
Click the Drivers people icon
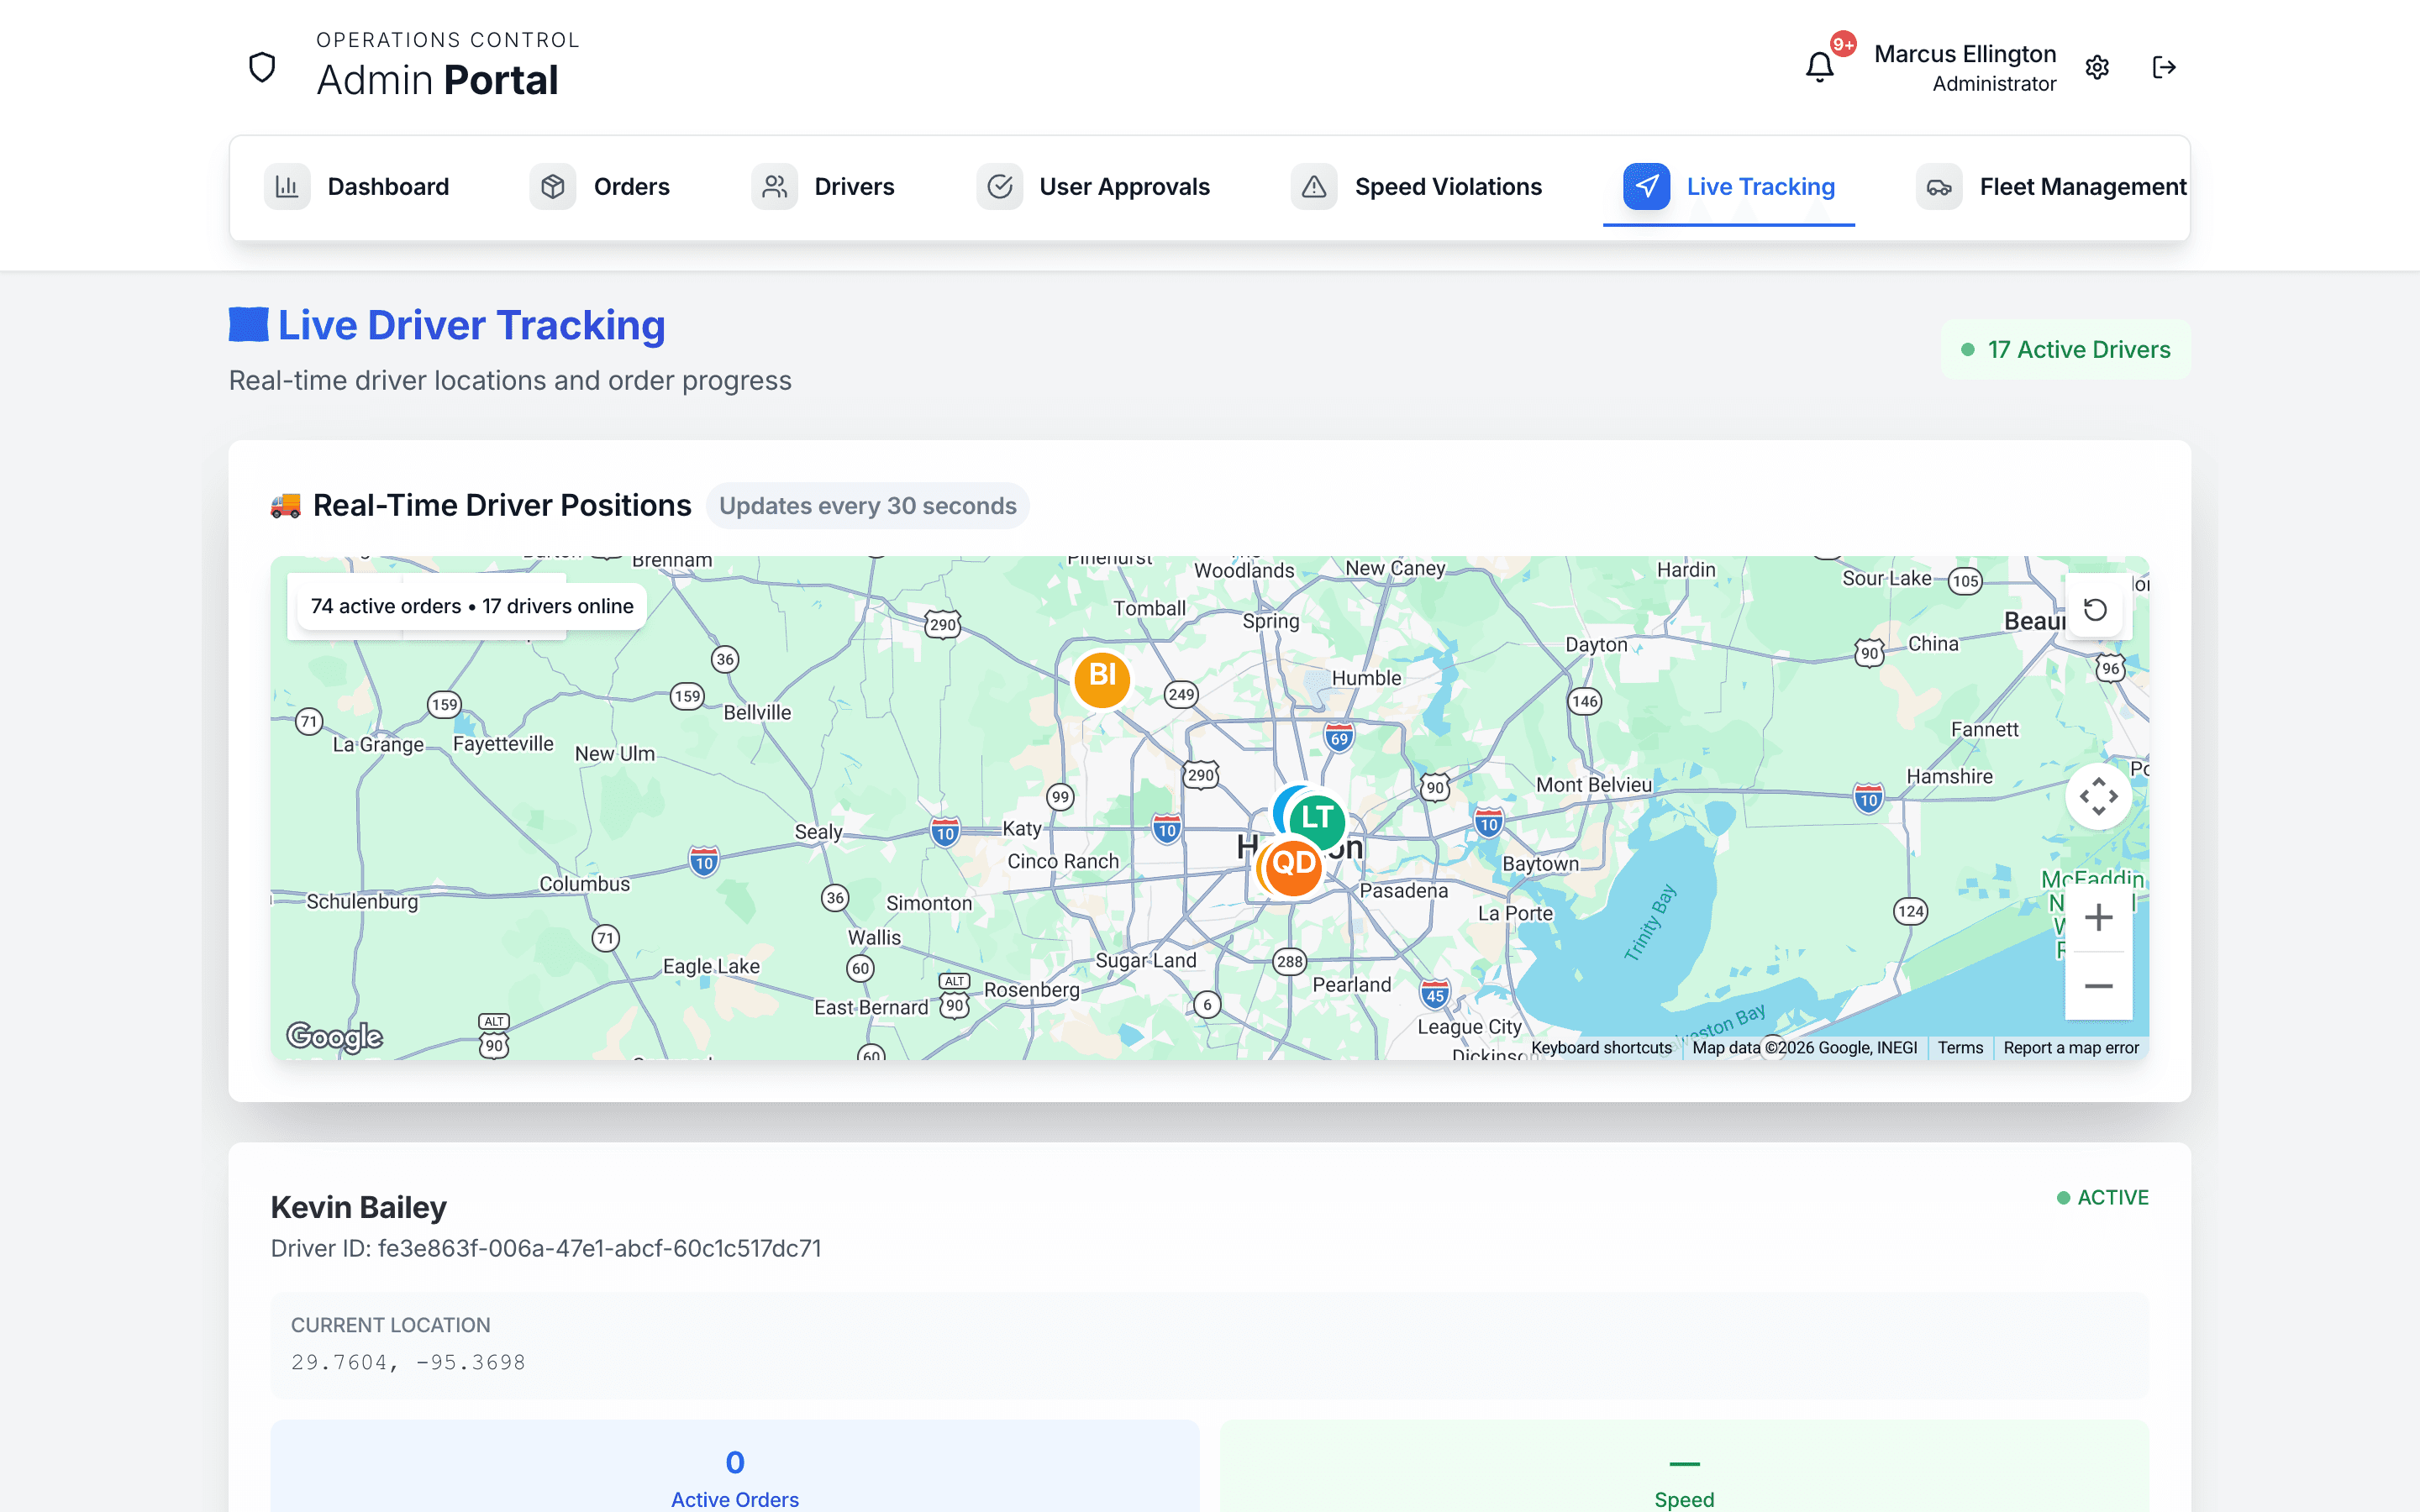[774, 186]
